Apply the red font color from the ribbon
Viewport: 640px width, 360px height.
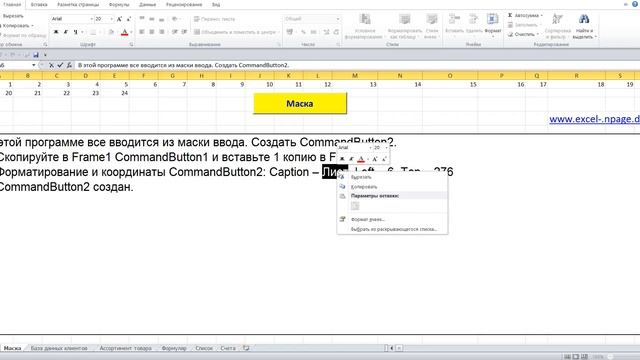point(124,32)
